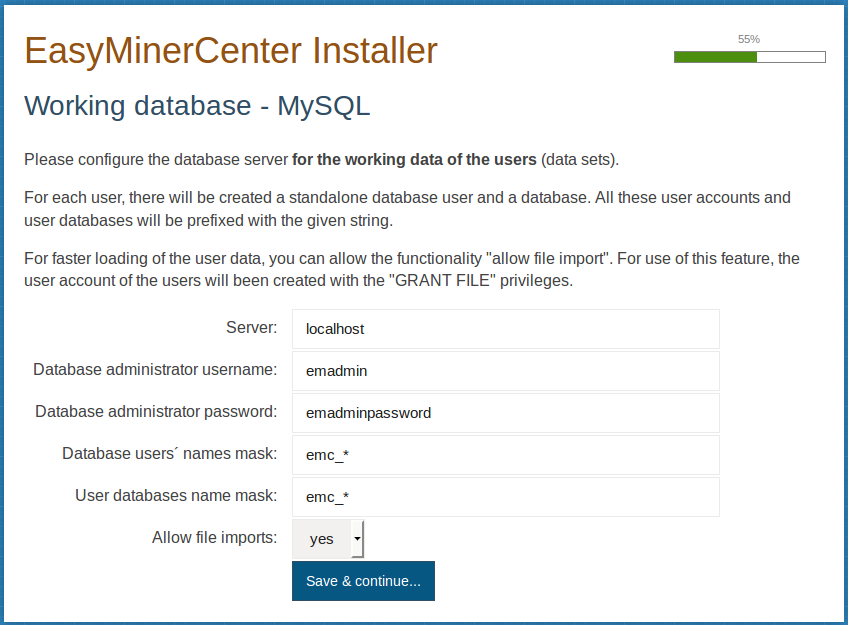Click the Database administrator password: label
The width and height of the screenshot is (848, 625).
(x=156, y=411)
